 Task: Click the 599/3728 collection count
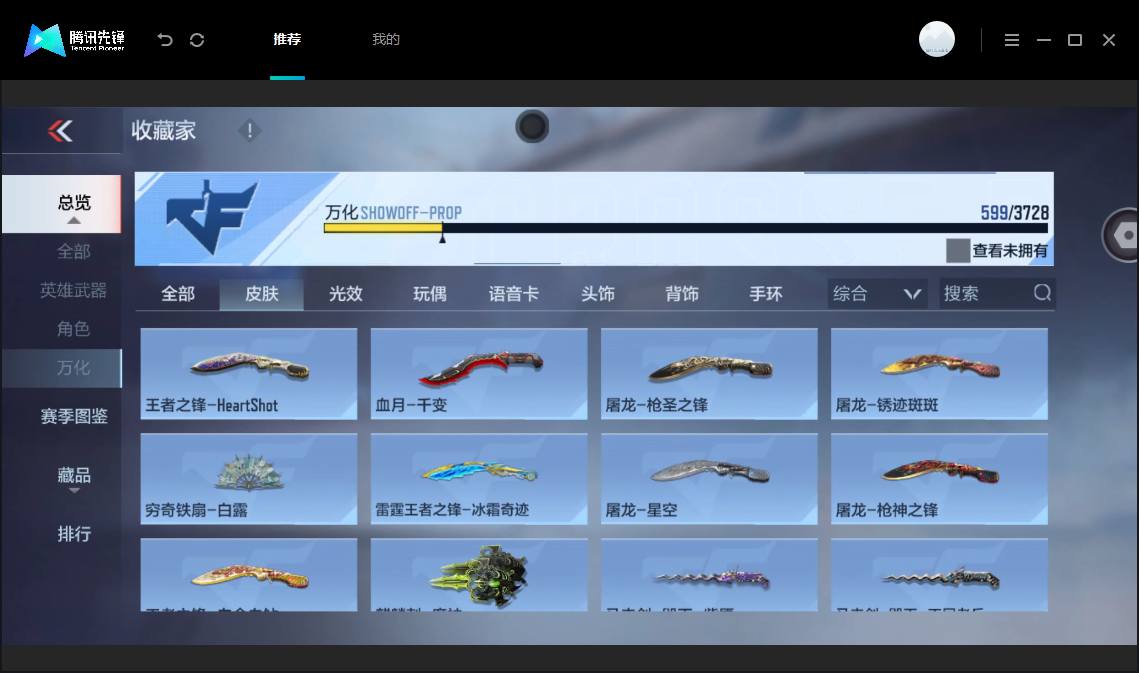point(1014,213)
